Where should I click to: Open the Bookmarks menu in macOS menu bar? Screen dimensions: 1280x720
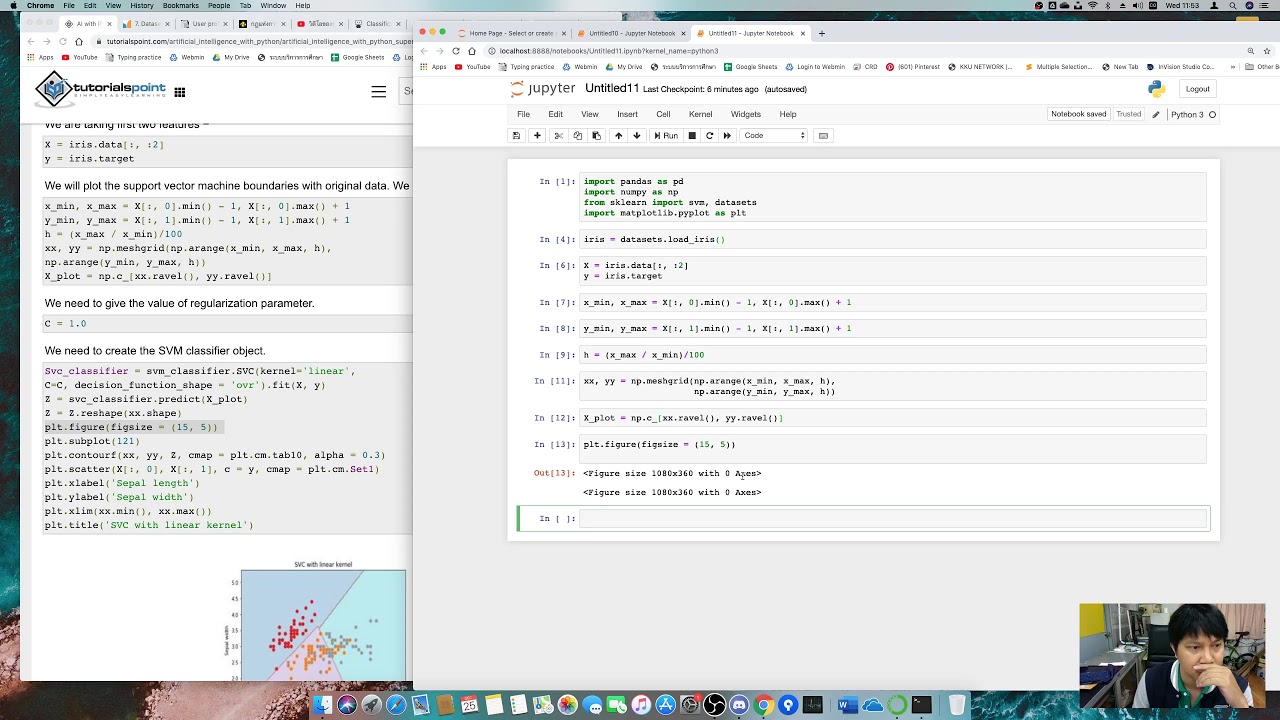click(x=181, y=5)
